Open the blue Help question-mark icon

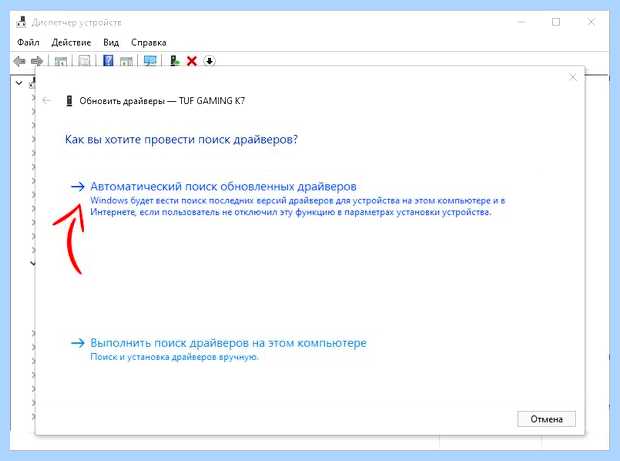coord(108,61)
